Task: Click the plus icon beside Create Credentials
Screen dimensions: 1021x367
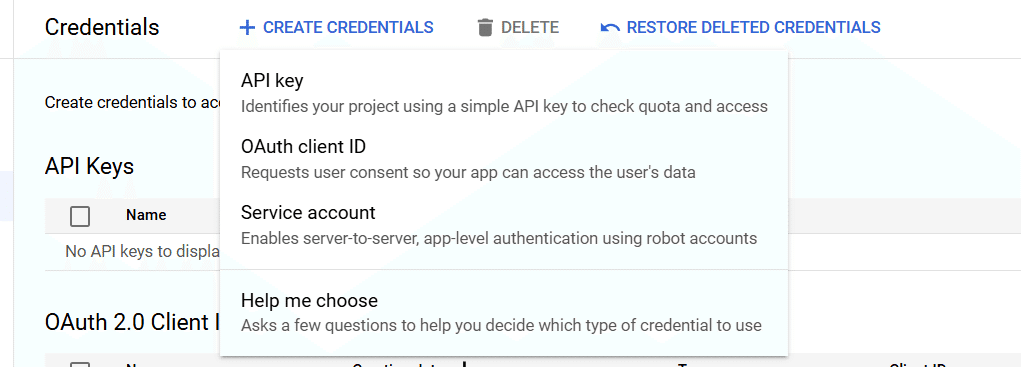Action: click(247, 27)
